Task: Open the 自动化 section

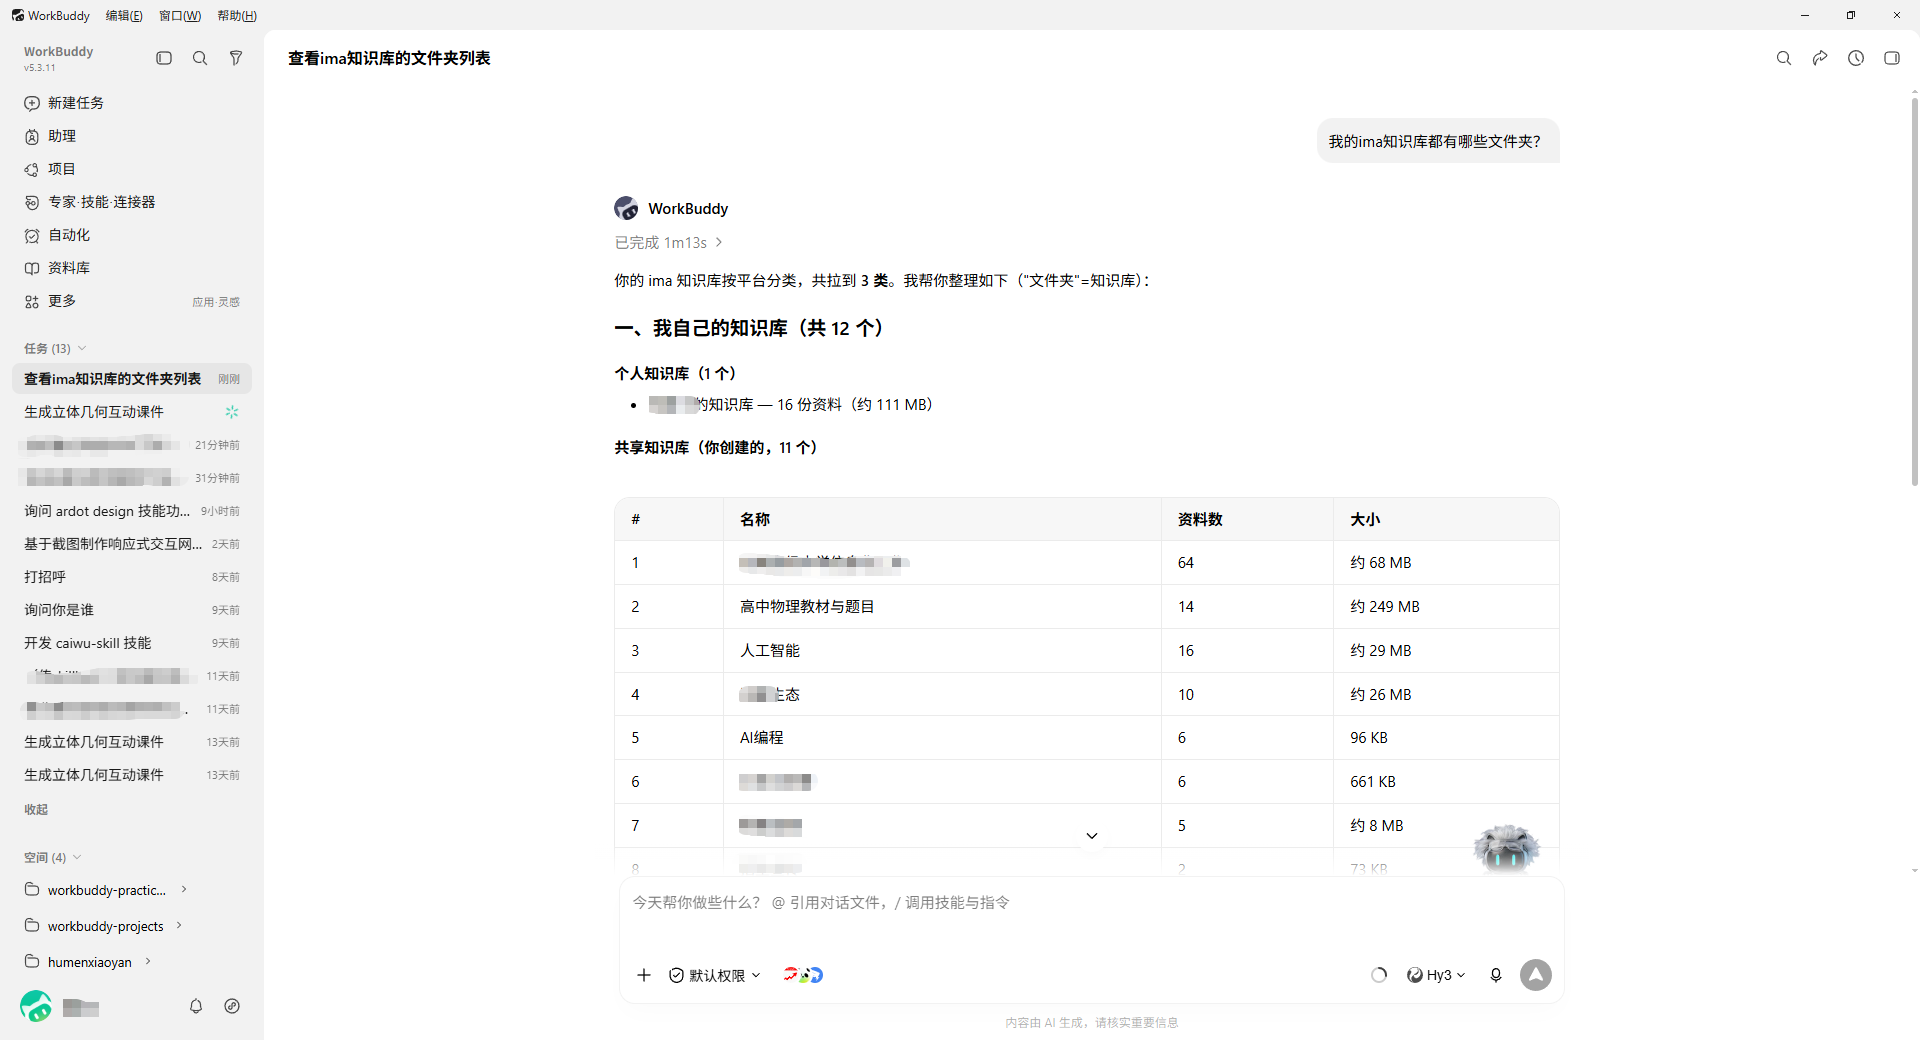Action: coord(132,235)
